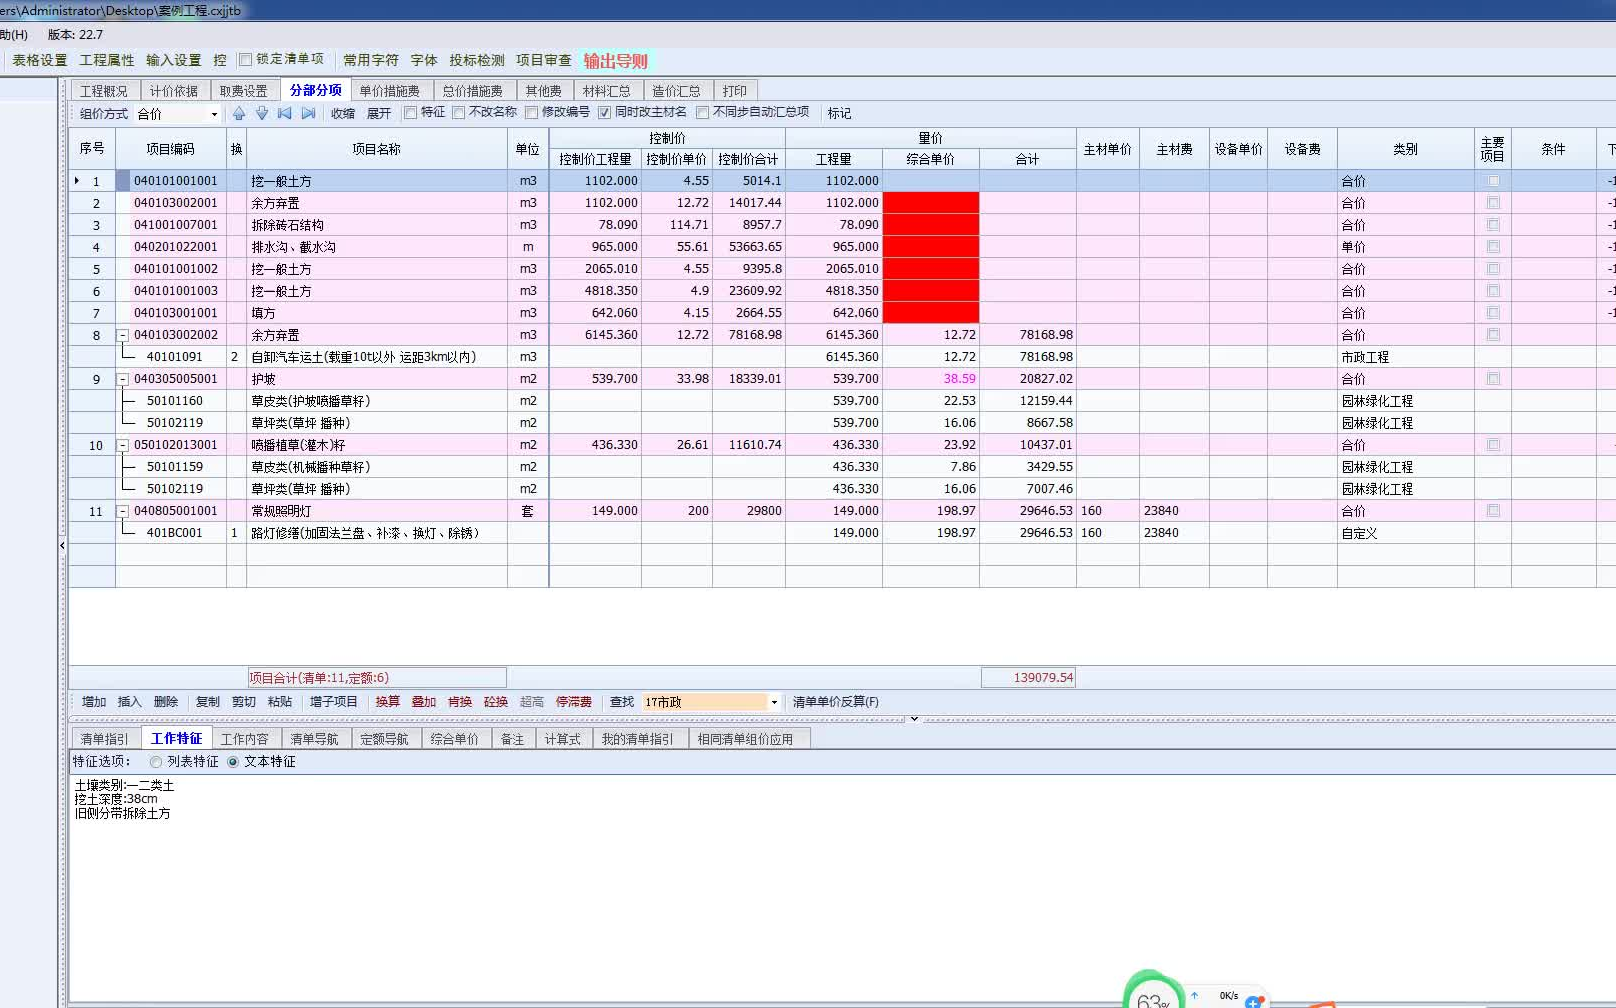This screenshot has width=1616, height=1008.
Task: Open the 组价方式 合价 dropdown
Action: coord(214,114)
